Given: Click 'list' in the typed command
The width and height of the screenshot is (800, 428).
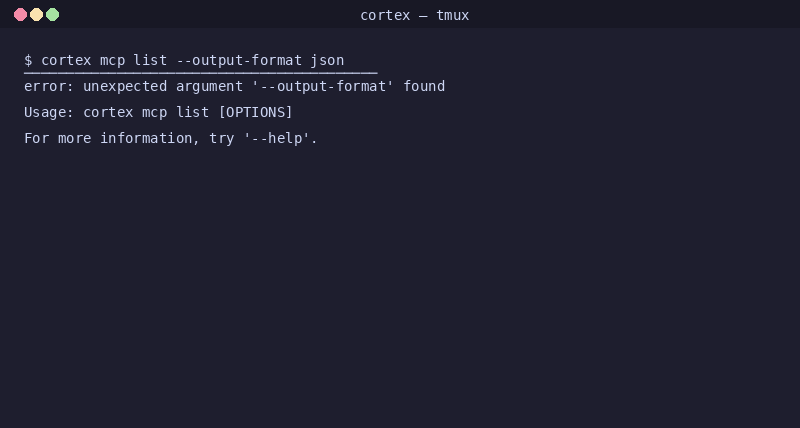Looking at the screenshot, I should pyautogui.click(x=150, y=60).
